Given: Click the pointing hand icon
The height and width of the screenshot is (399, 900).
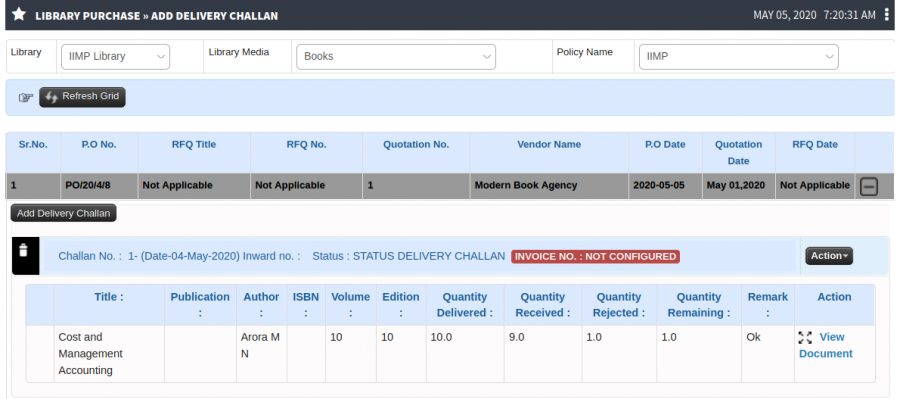Looking at the screenshot, I should (26, 97).
